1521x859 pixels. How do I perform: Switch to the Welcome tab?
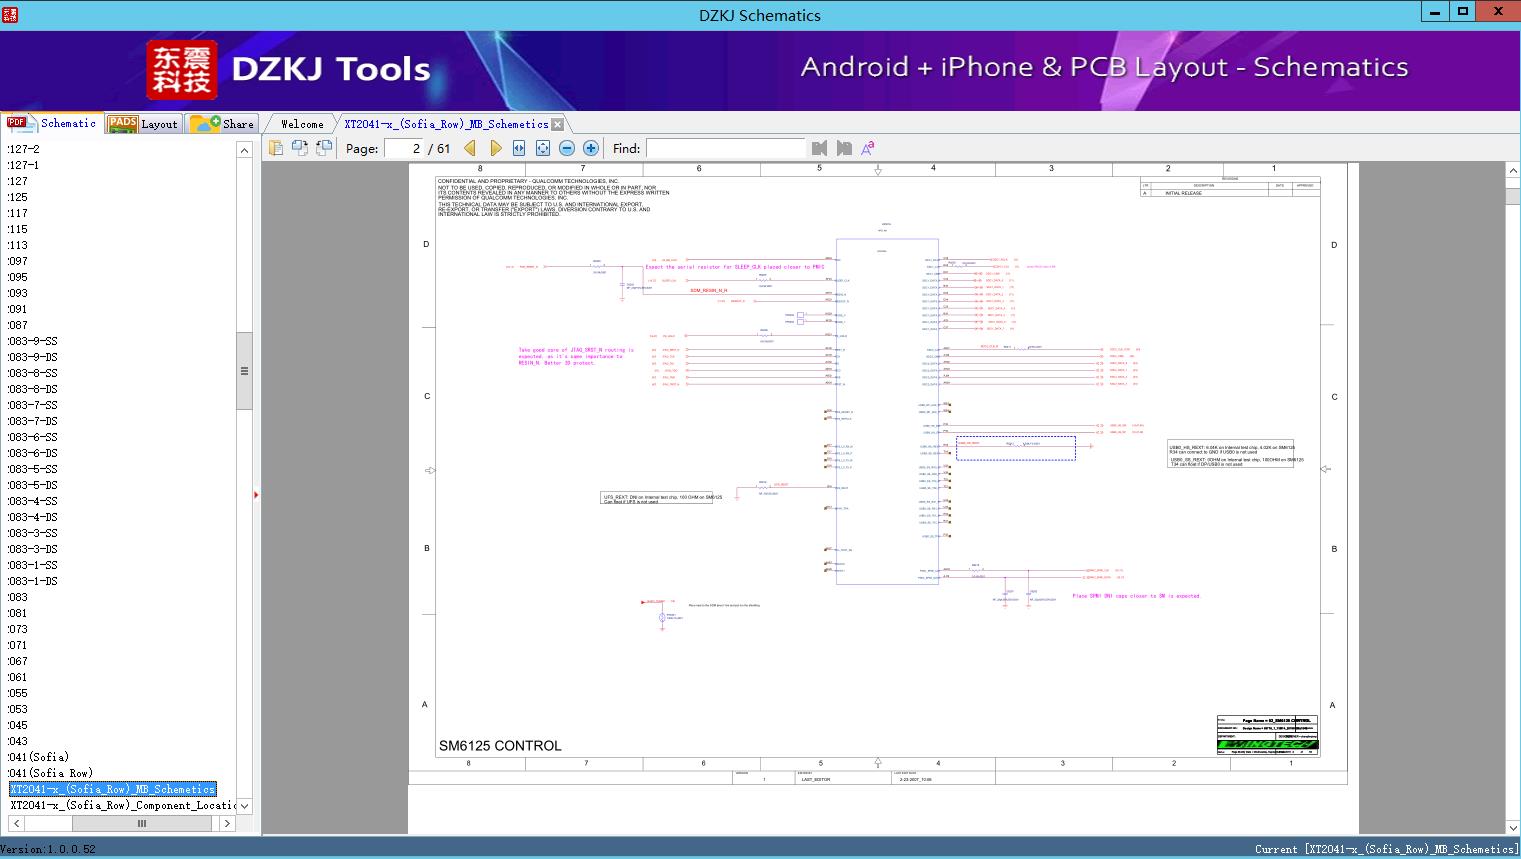tap(302, 124)
